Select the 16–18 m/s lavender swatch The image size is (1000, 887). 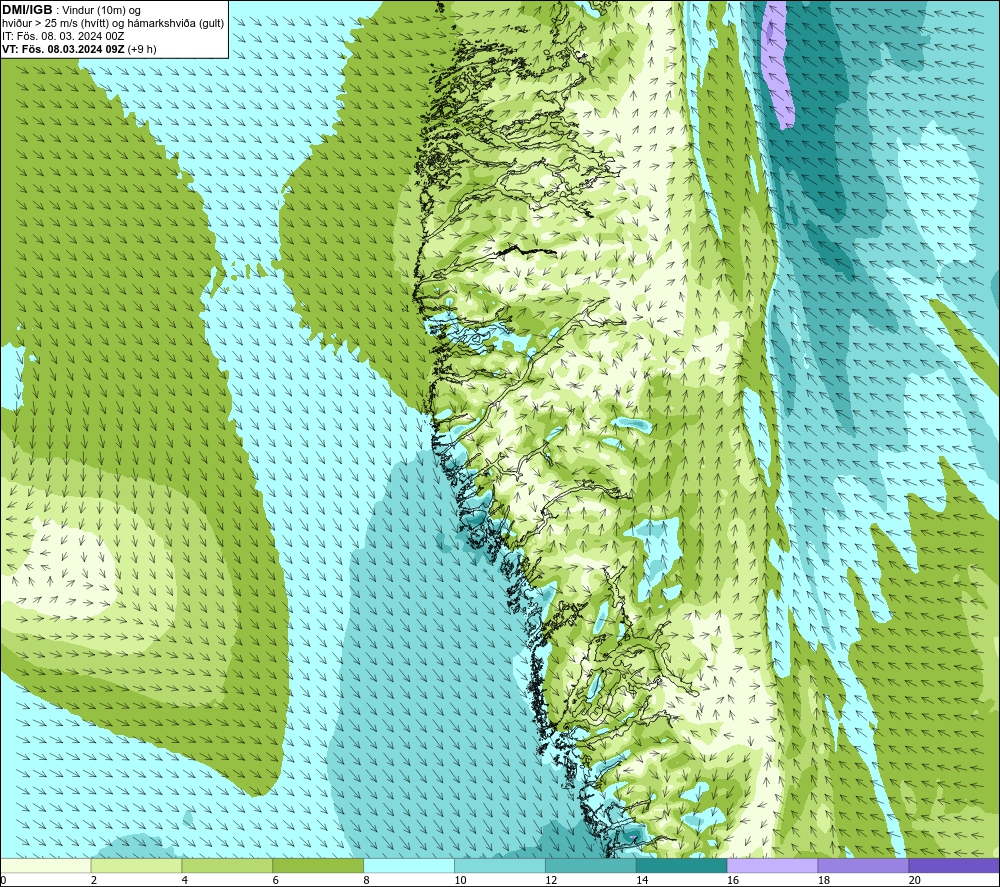(x=772, y=865)
